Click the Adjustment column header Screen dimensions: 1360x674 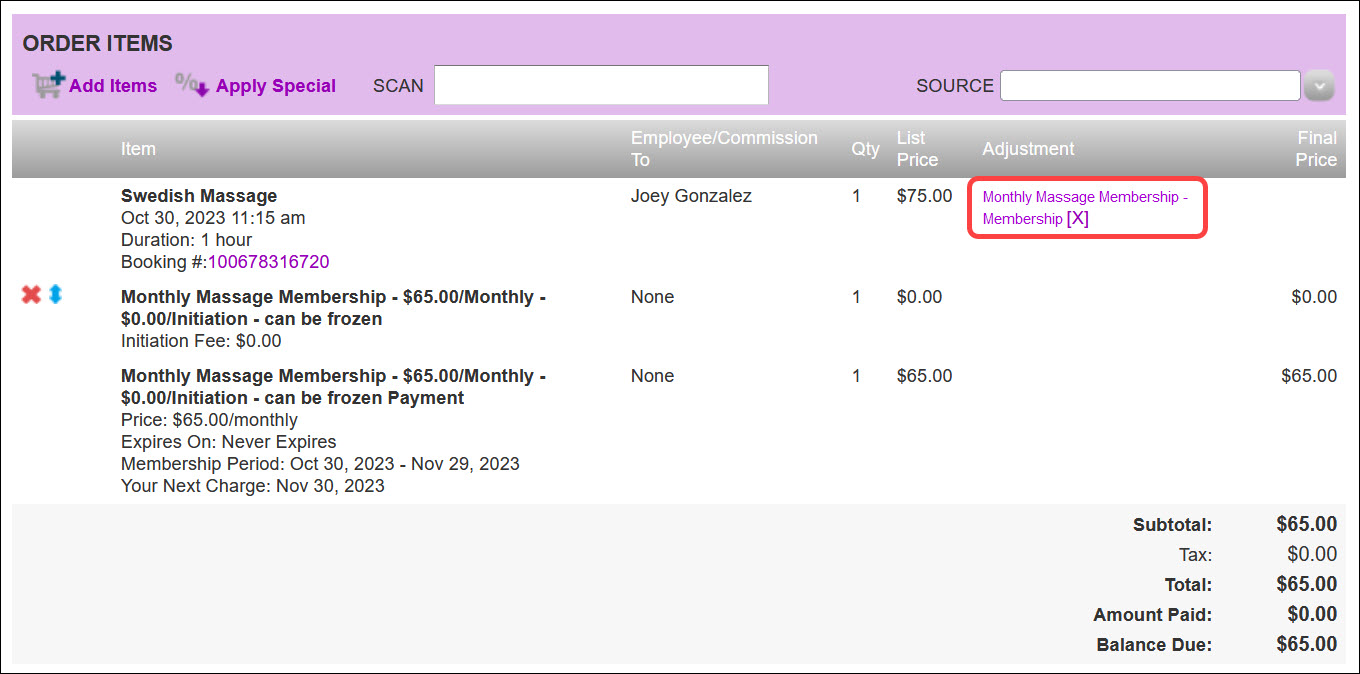pos(1028,148)
